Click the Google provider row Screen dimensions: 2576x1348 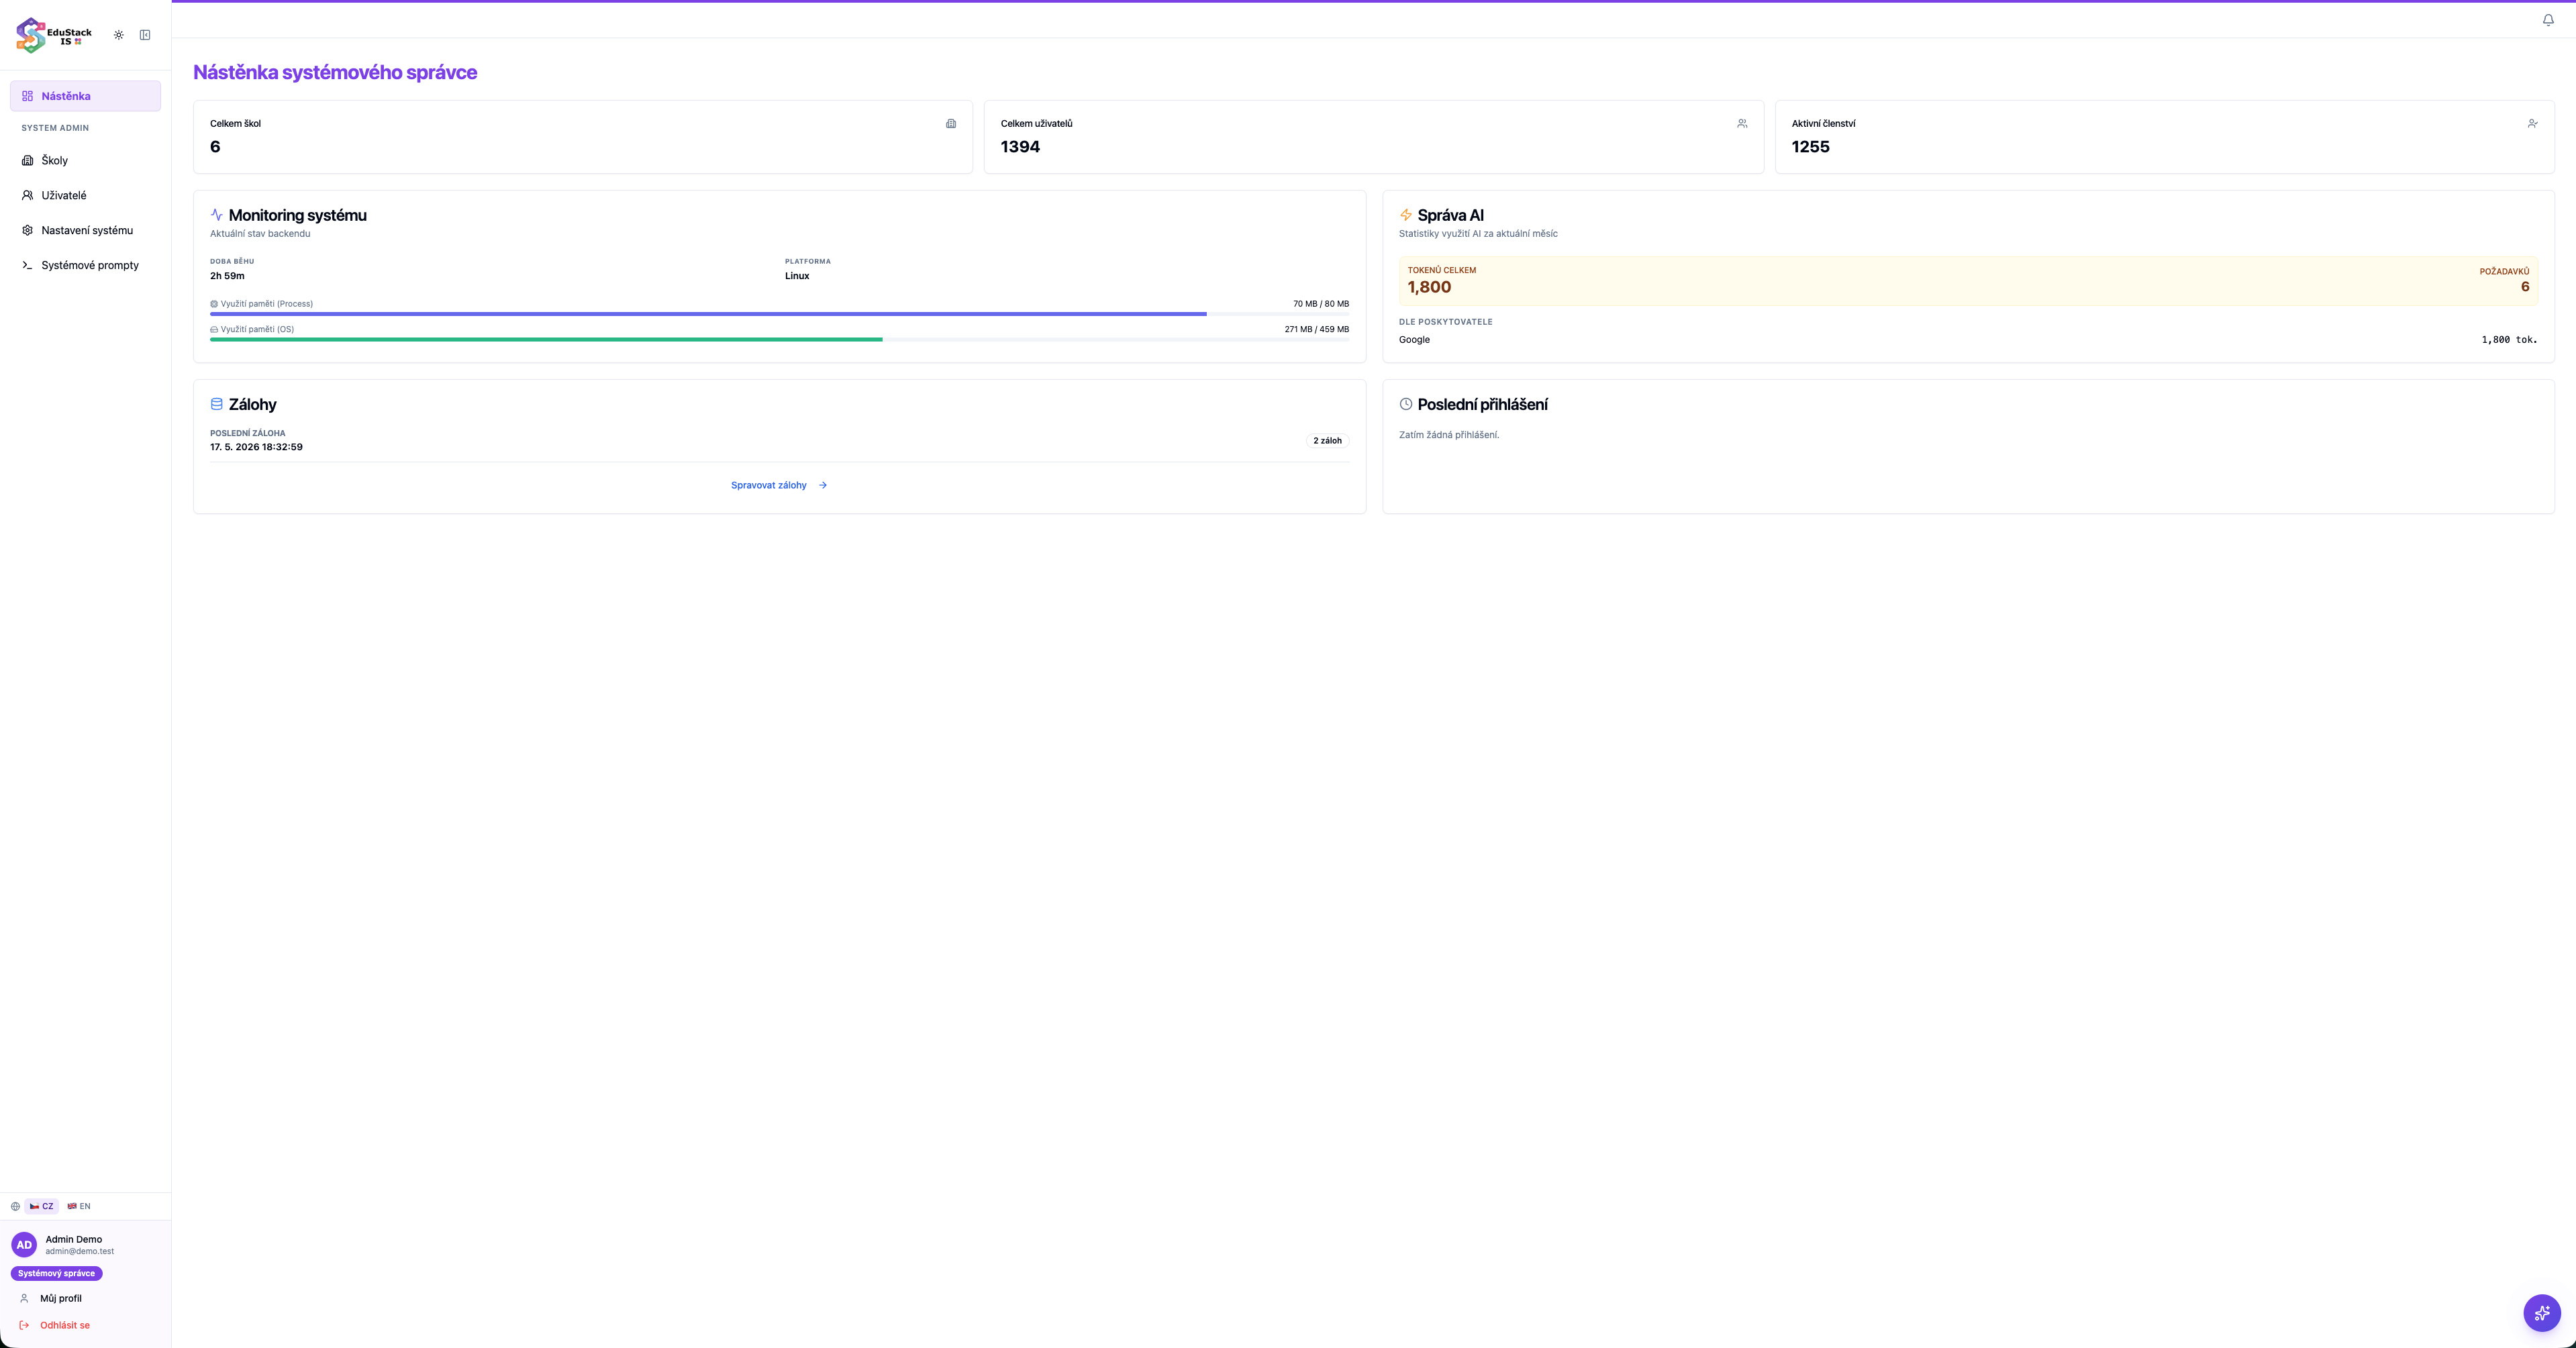1968,340
